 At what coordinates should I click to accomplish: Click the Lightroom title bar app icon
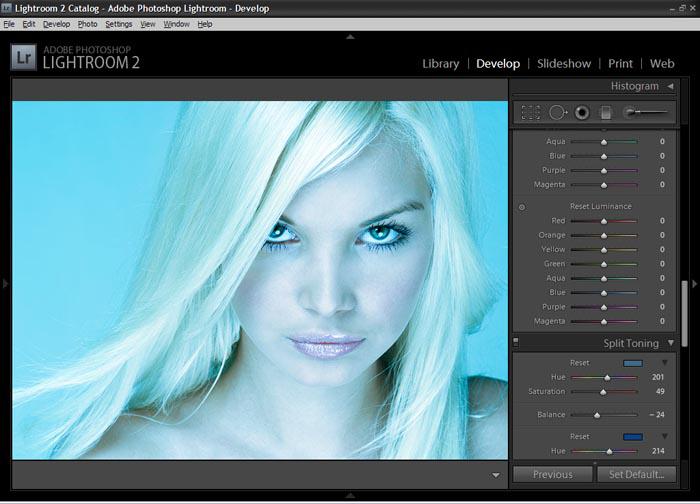(6, 8)
